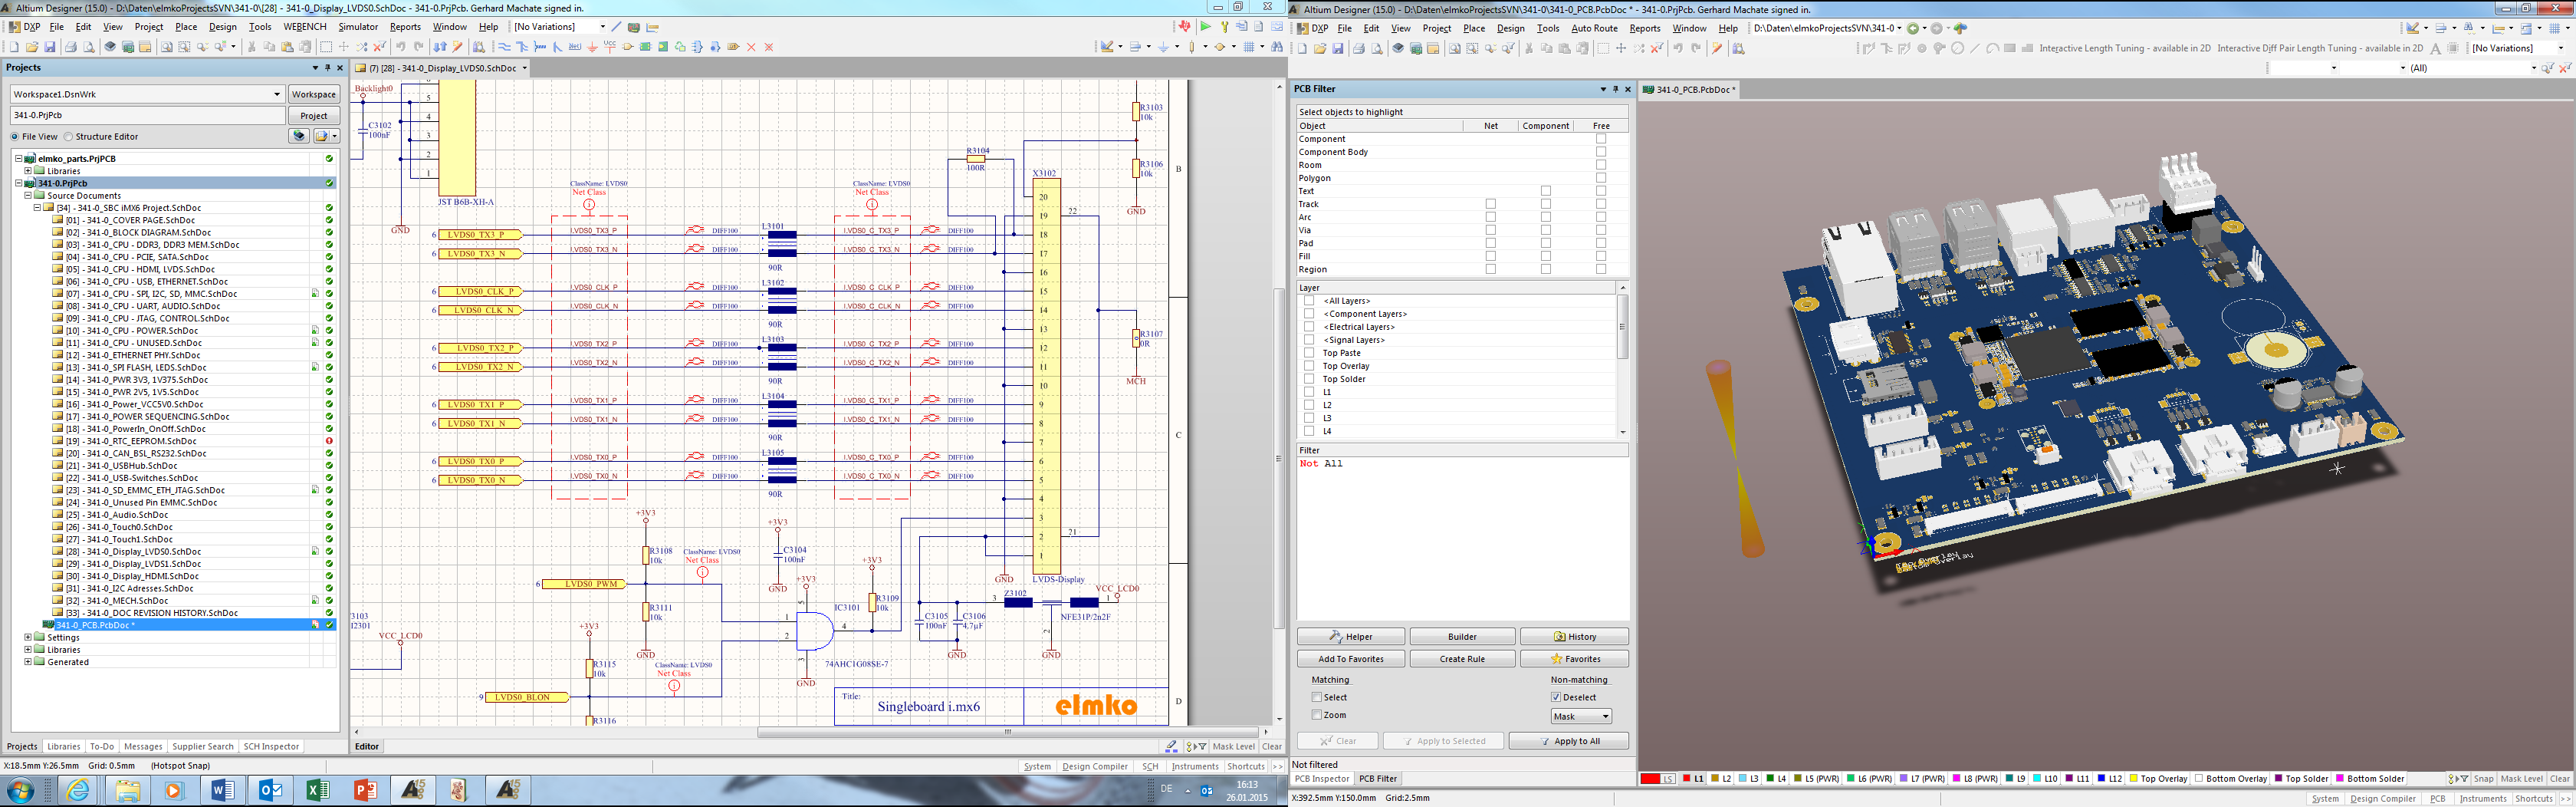The image size is (2576, 807).
Task: Click the Apply to All button
Action: pos(1568,741)
